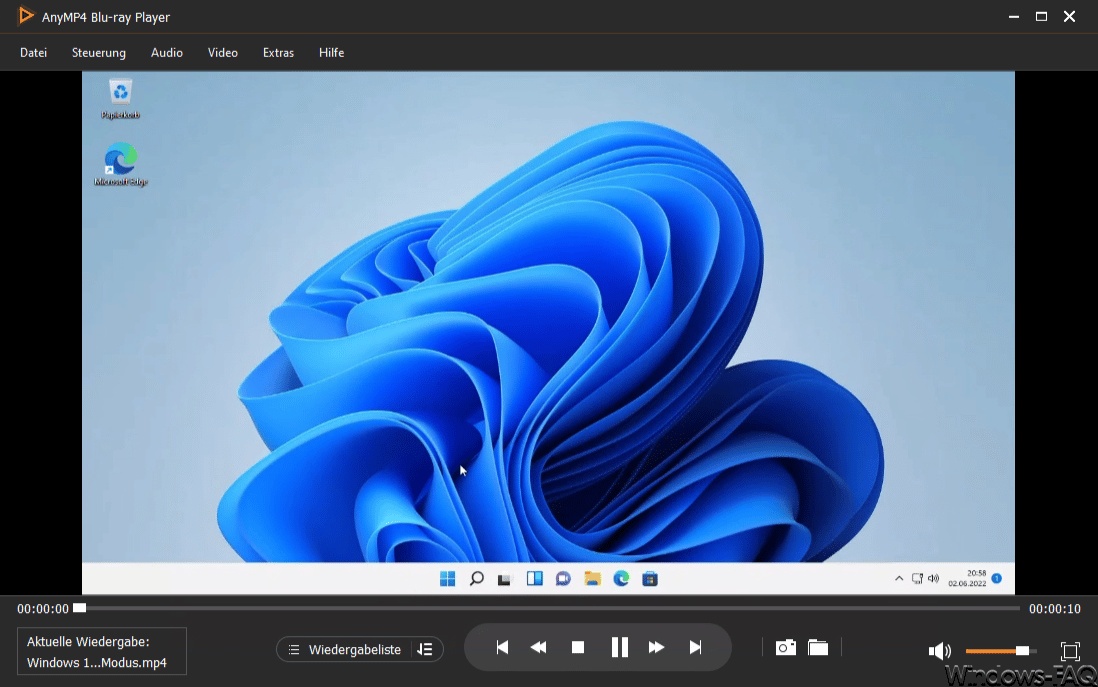Open the Steuerung menu

[x=99, y=53]
